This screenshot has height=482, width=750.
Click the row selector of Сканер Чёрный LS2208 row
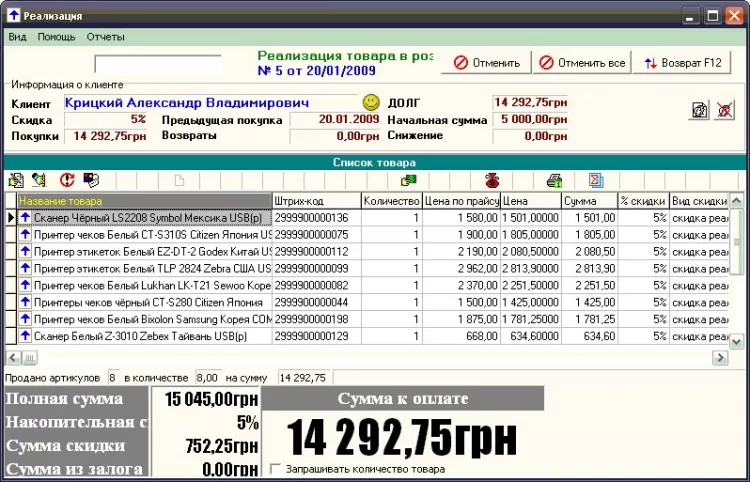[11, 218]
